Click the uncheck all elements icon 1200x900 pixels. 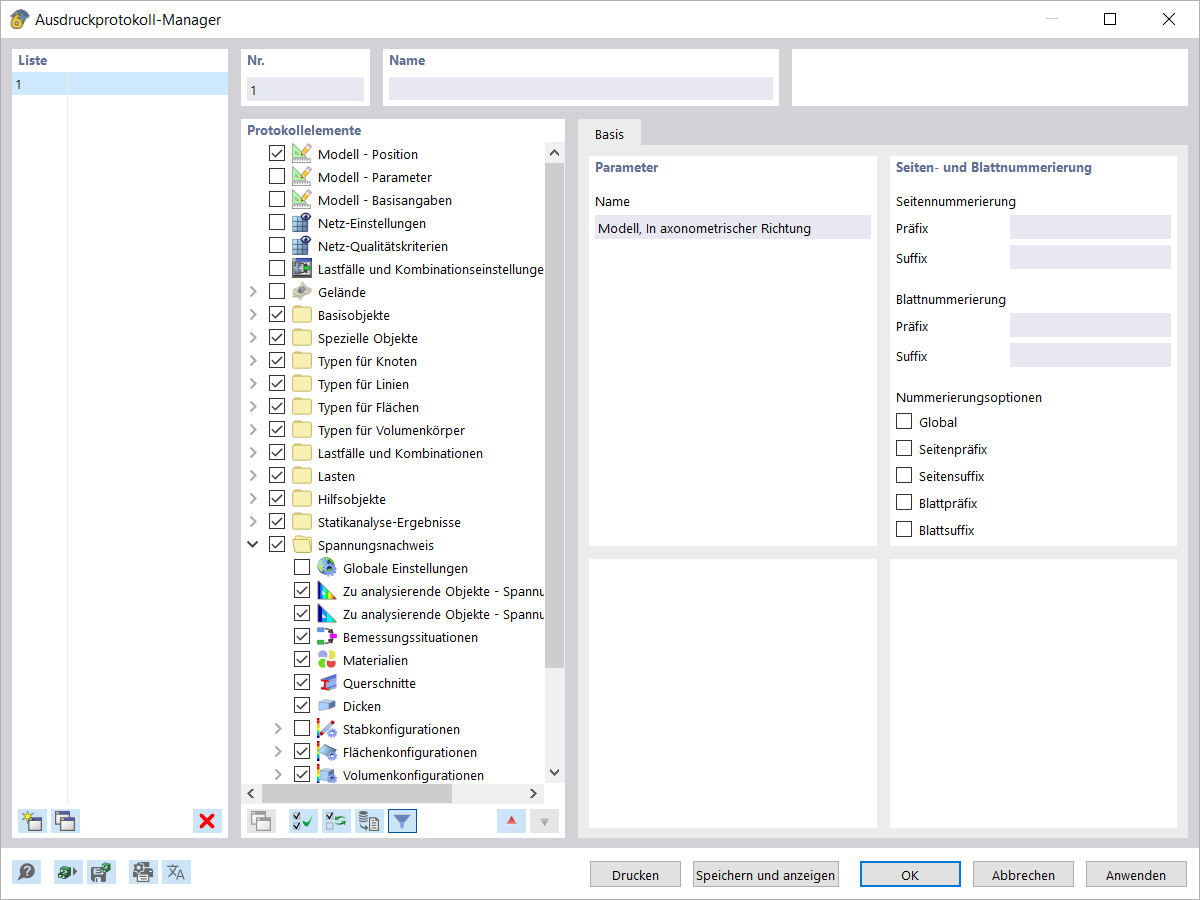(x=336, y=821)
